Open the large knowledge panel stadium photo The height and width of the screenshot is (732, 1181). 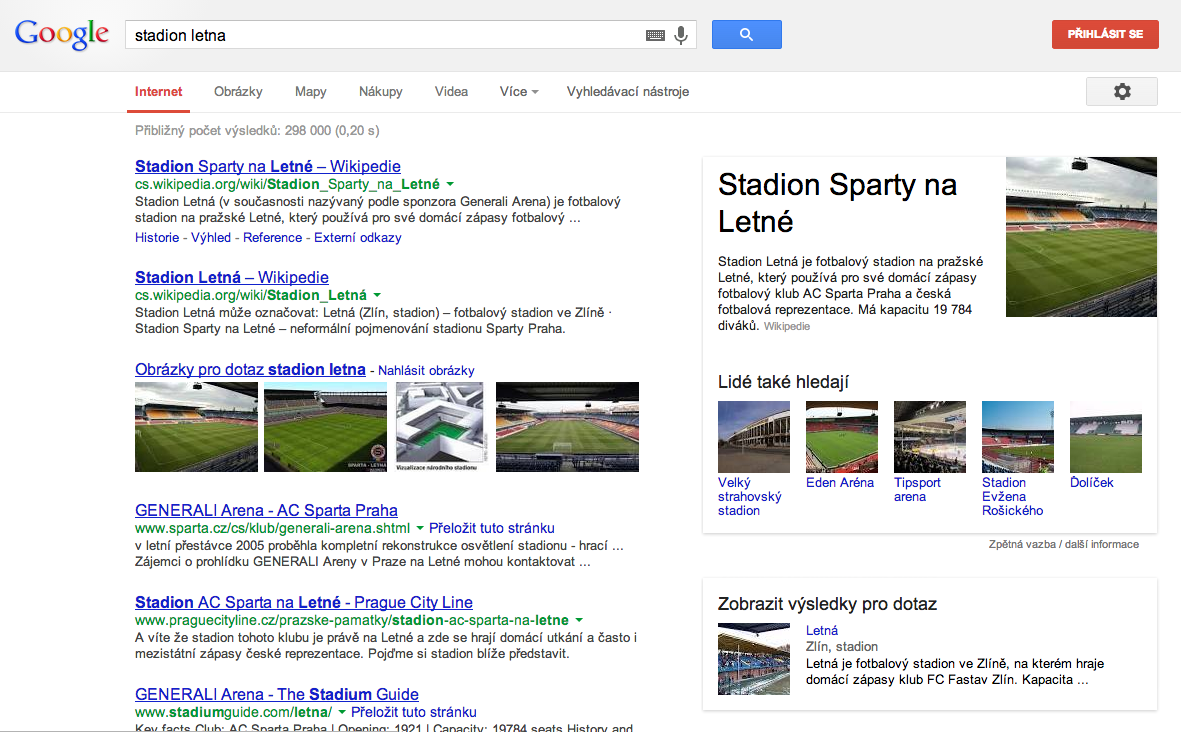coord(1081,236)
